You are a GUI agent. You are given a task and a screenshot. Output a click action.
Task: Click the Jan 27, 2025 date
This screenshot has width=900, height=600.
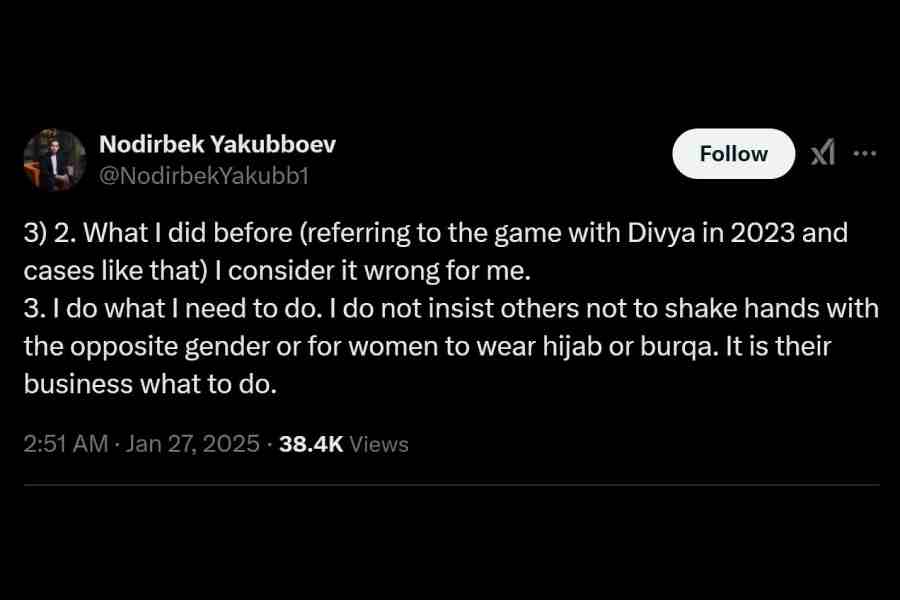[x=193, y=444]
